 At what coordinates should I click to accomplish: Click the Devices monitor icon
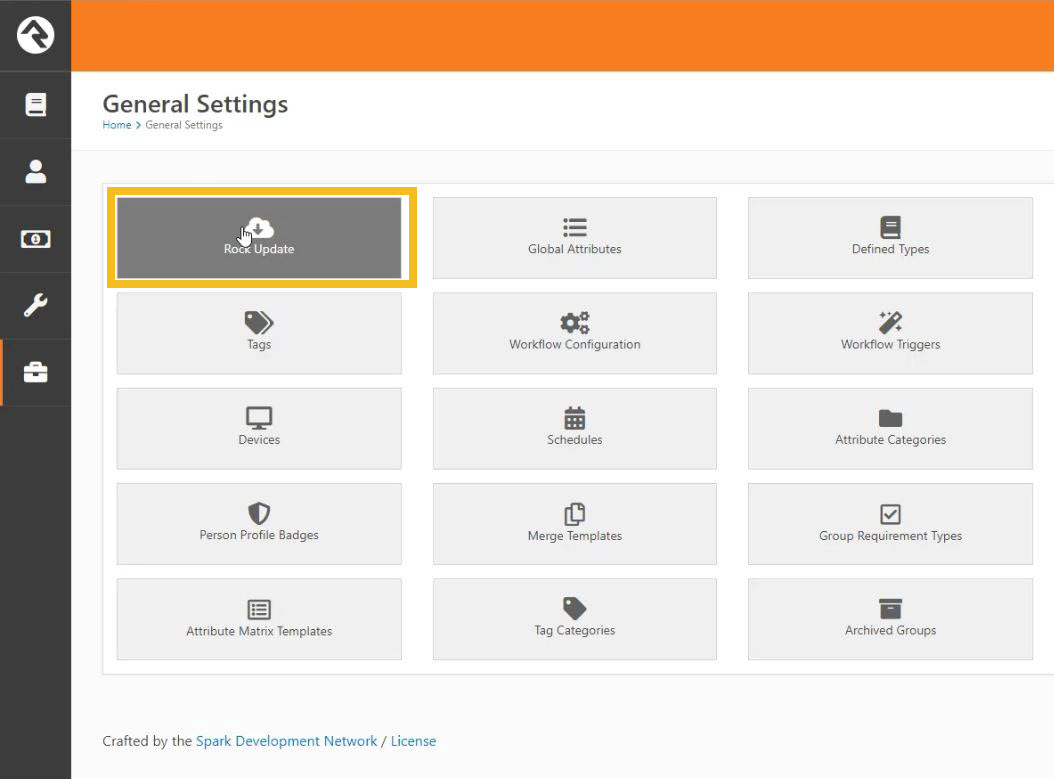pyautogui.click(x=259, y=418)
